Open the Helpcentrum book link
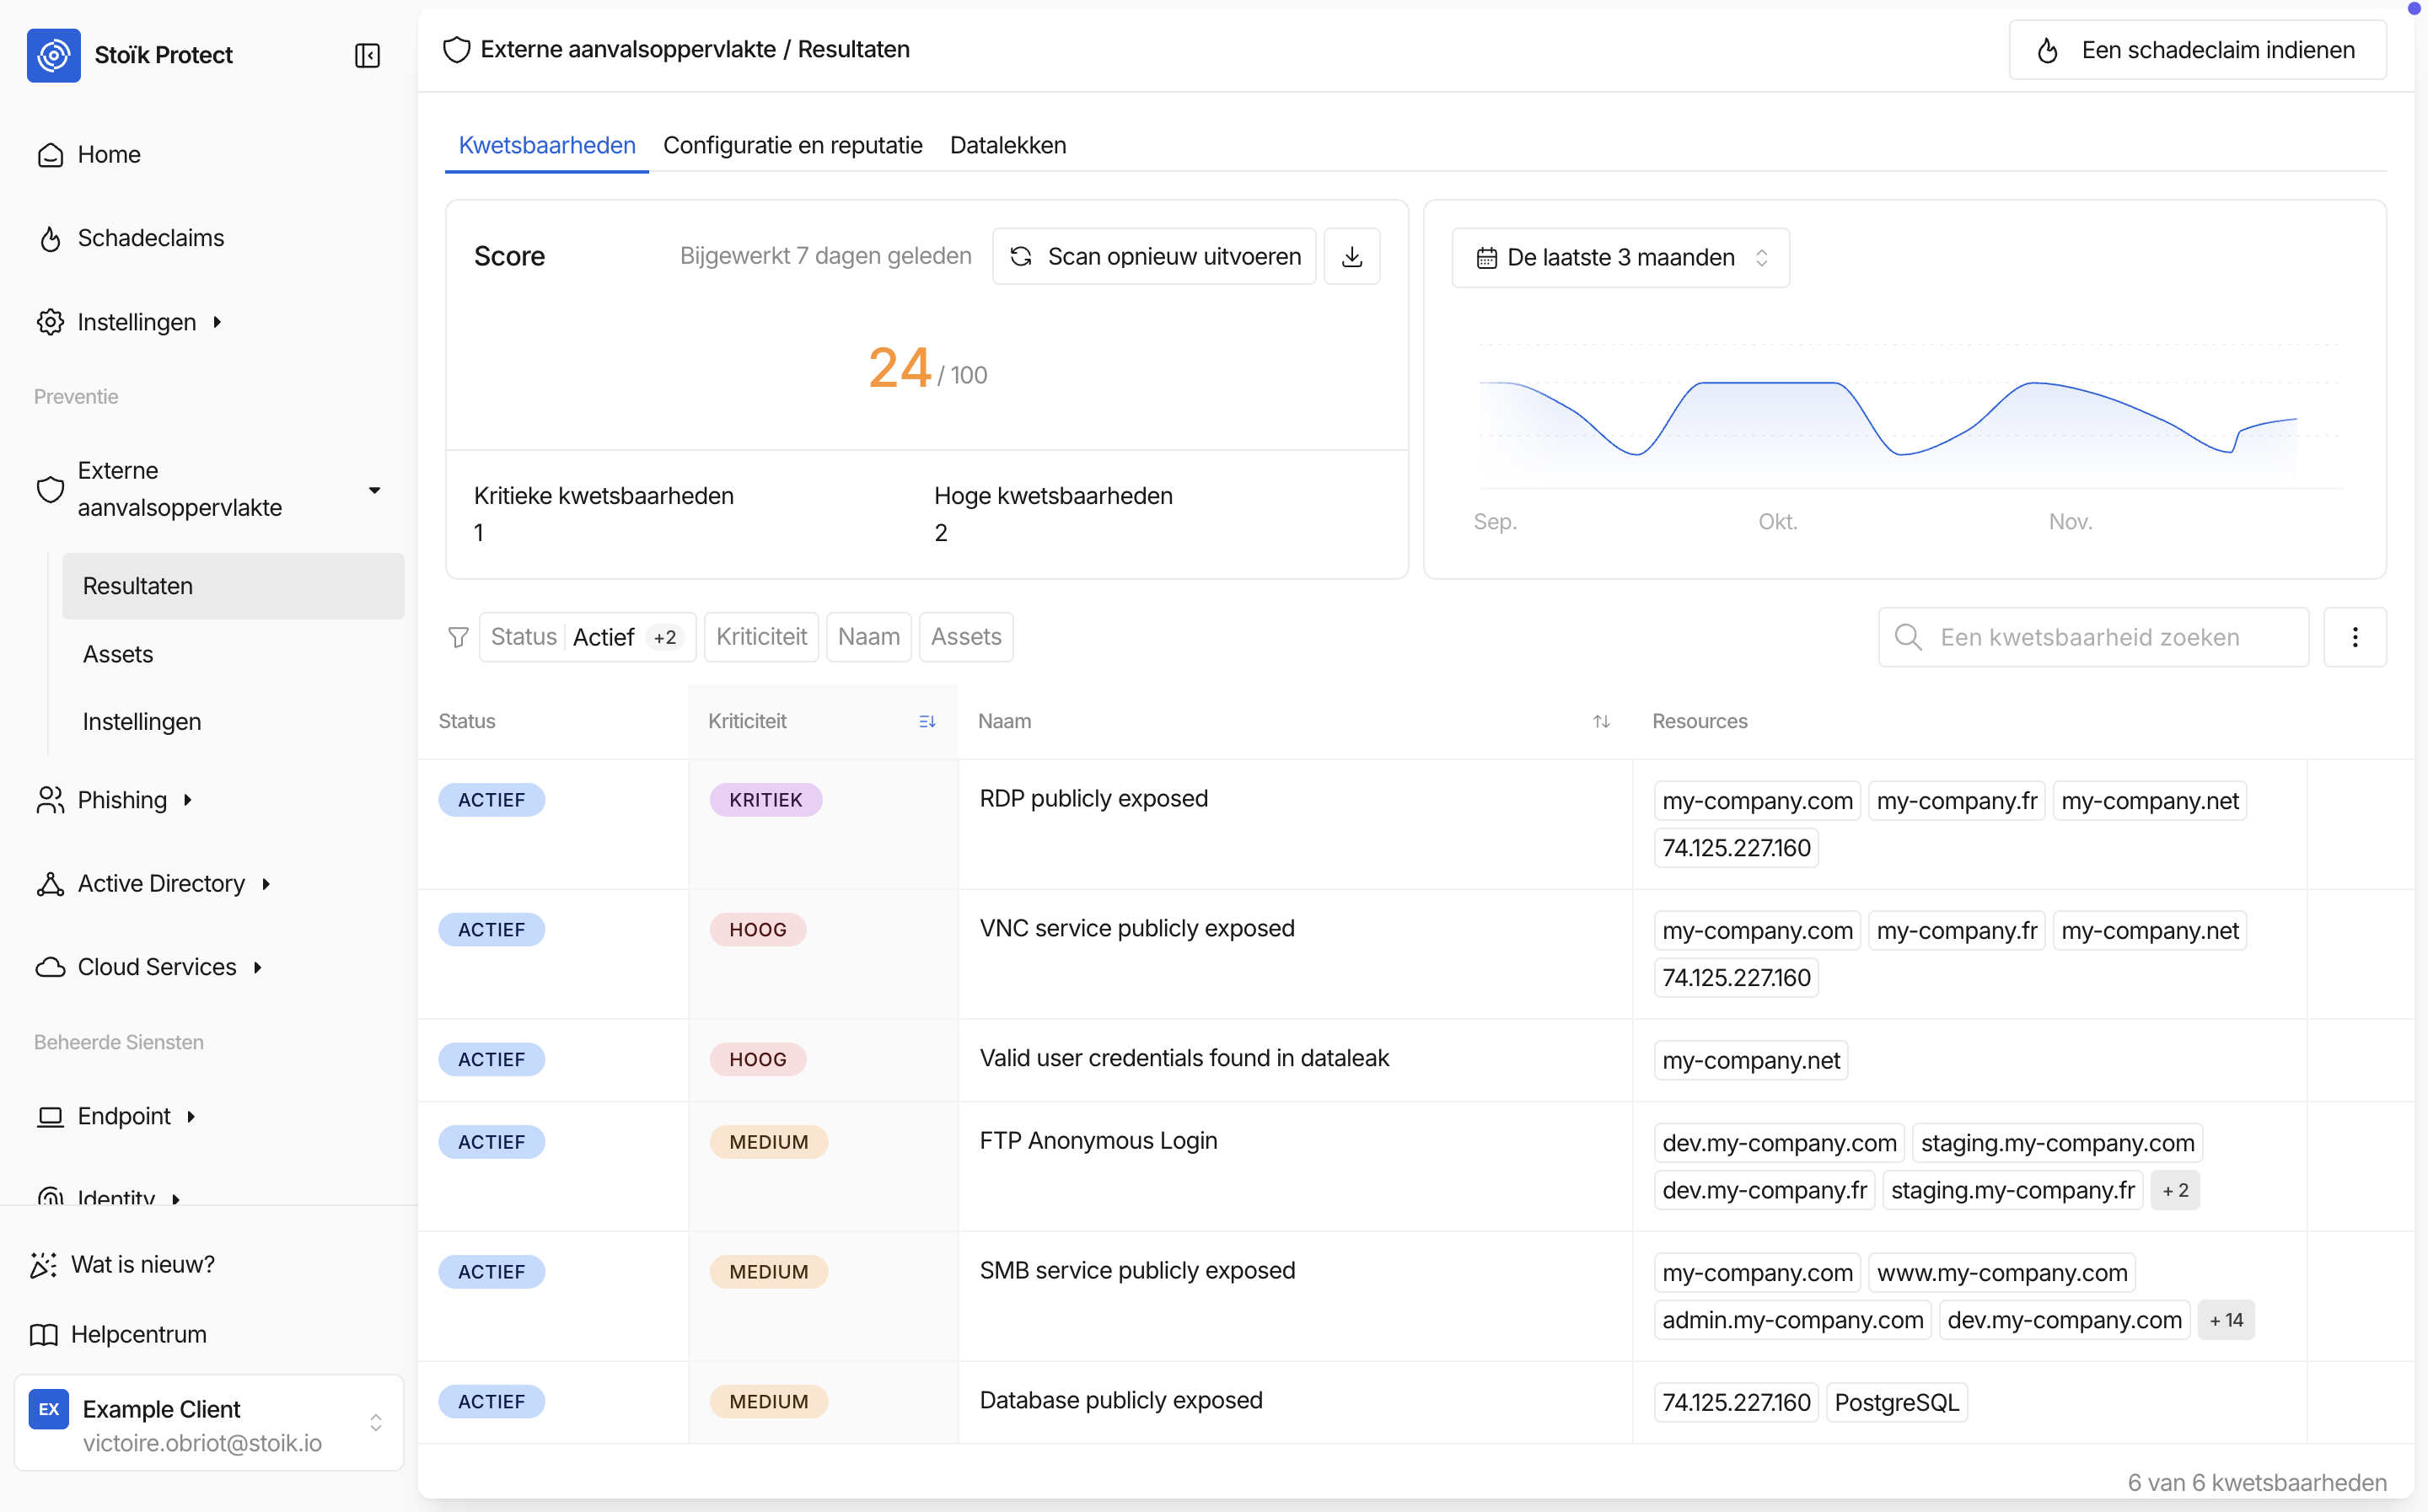 pos(138,1334)
